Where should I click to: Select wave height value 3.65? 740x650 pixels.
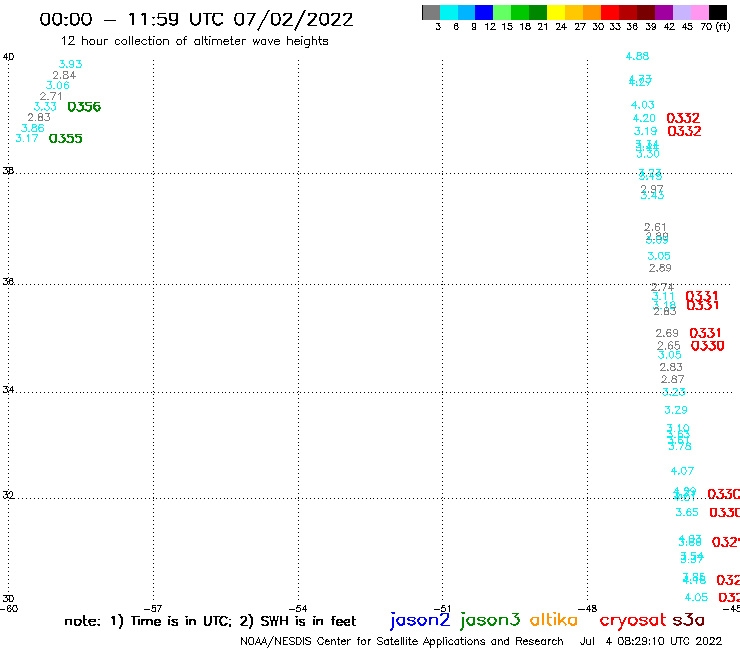tap(687, 512)
